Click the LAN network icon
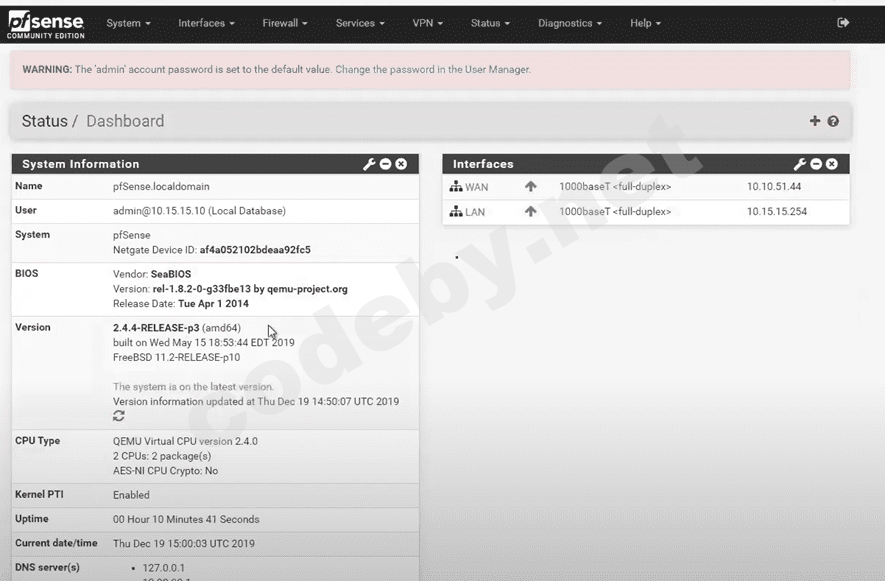The height and width of the screenshot is (581, 885). [x=455, y=212]
